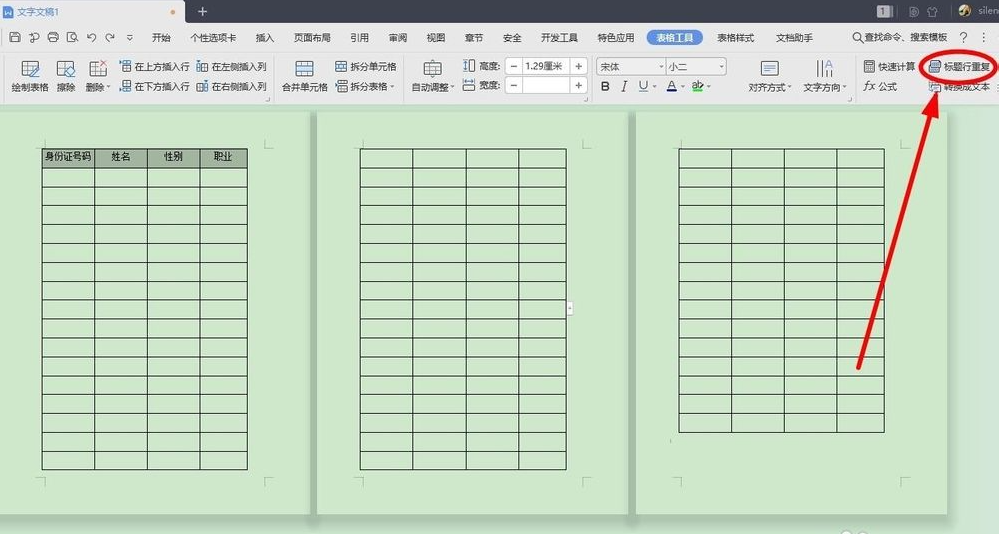Select the table Eraser (擦除) tool
The image size is (999, 534).
point(66,76)
